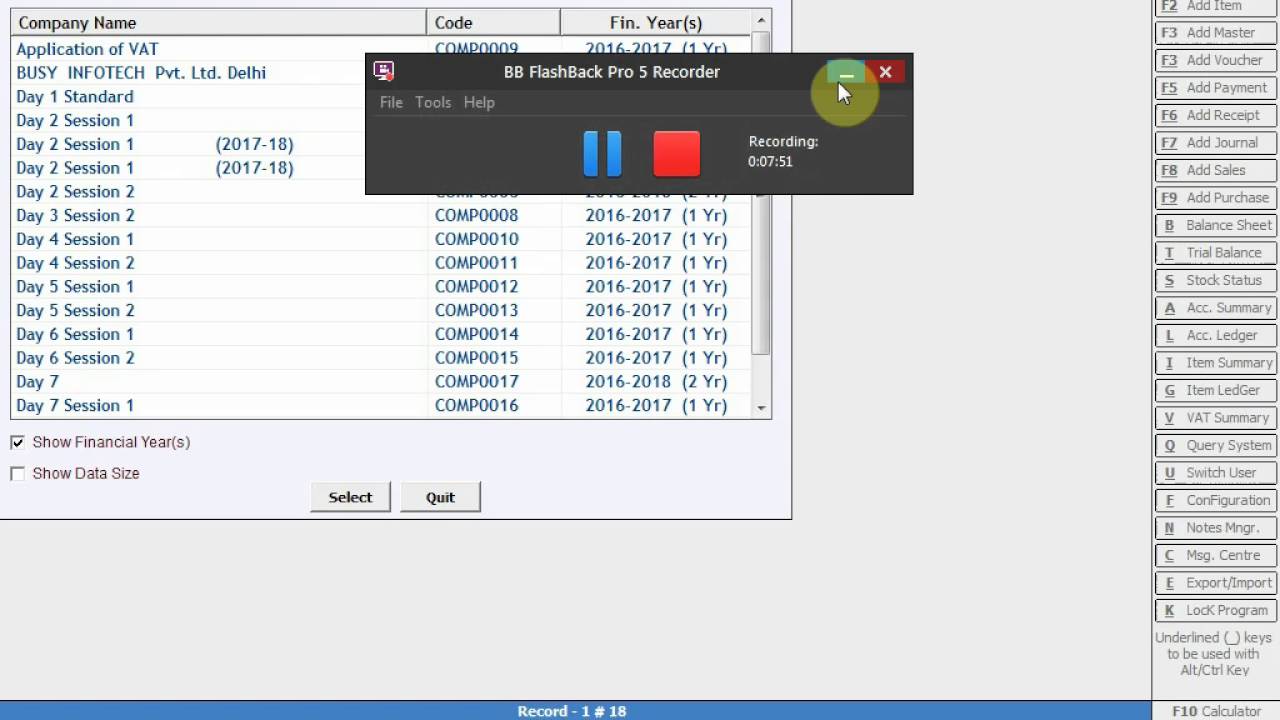Click Switch User side button
This screenshot has height=720, width=1280.
coord(1216,473)
